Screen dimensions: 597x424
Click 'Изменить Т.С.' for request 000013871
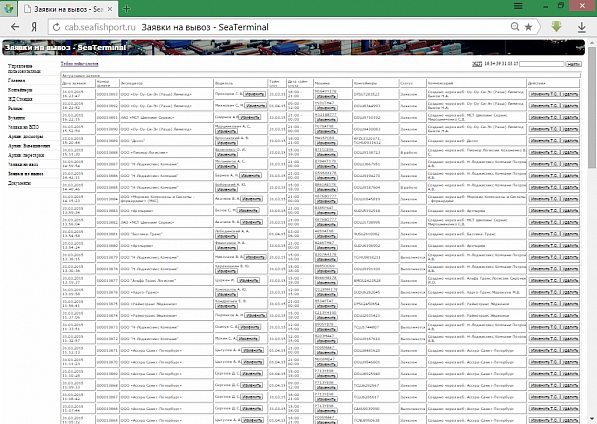coord(544,350)
